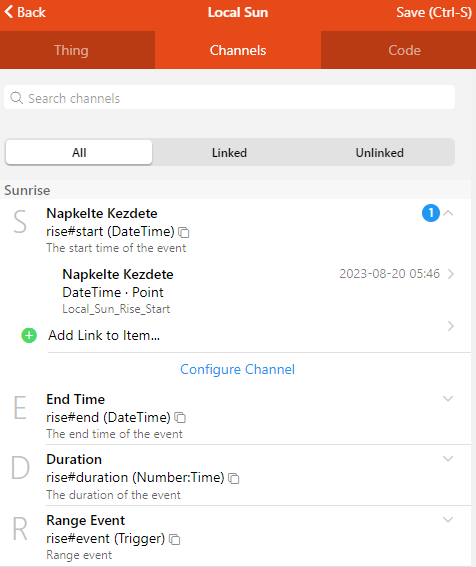The width and height of the screenshot is (476, 567).
Task: Save the thing with Save (Ctrl-S)
Action: coord(434,12)
